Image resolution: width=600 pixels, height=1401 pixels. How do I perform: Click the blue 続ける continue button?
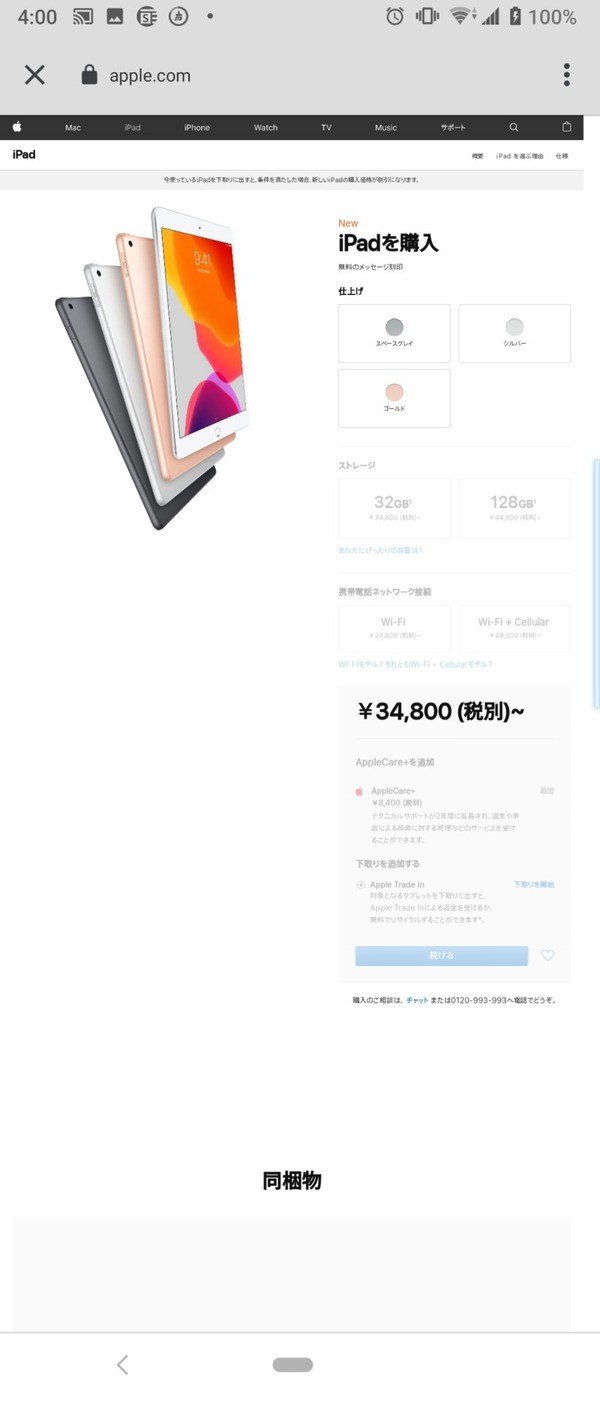(x=441, y=955)
